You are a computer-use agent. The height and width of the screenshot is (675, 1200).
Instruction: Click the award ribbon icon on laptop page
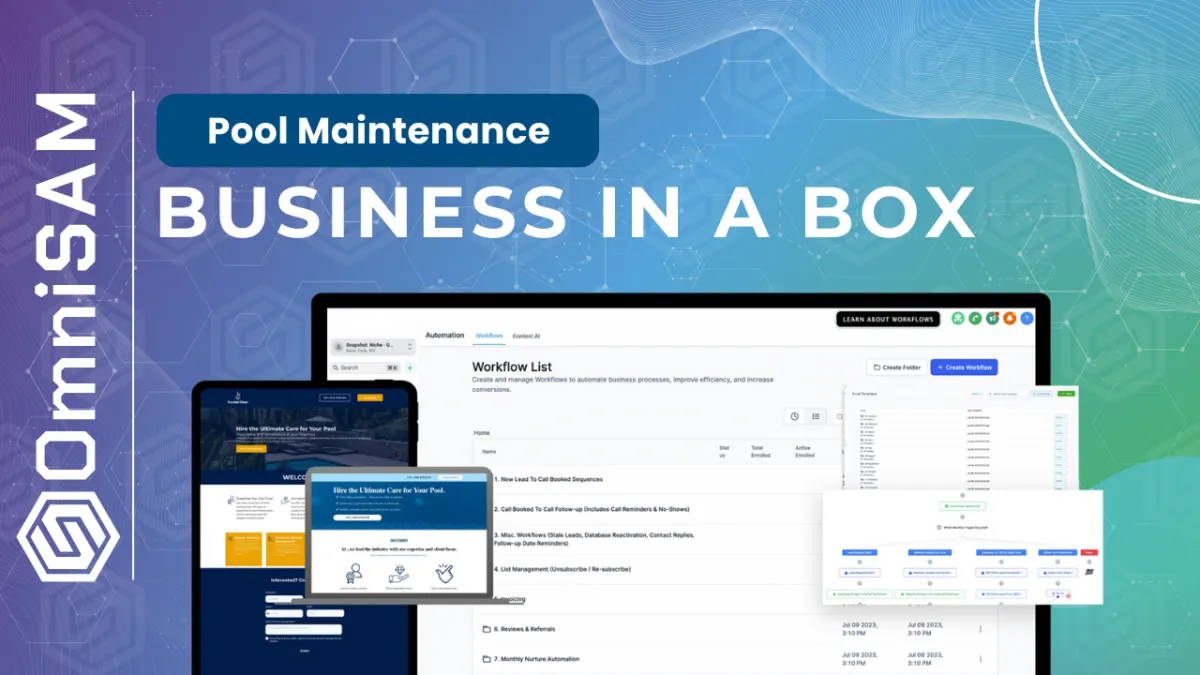[x=356, y=574]
